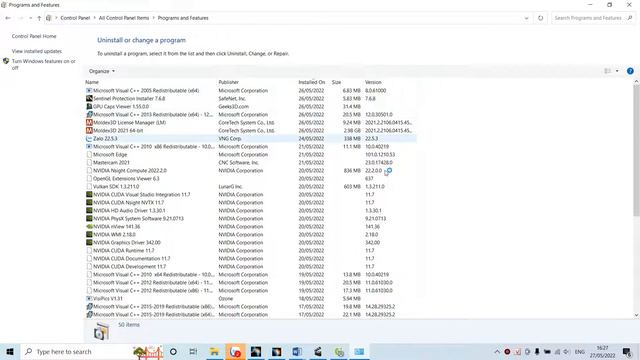Click the NVIDIA Graphics Driver 342.00 icon
The height and width of the screenshot is (360, 640).
click(89, 242)
